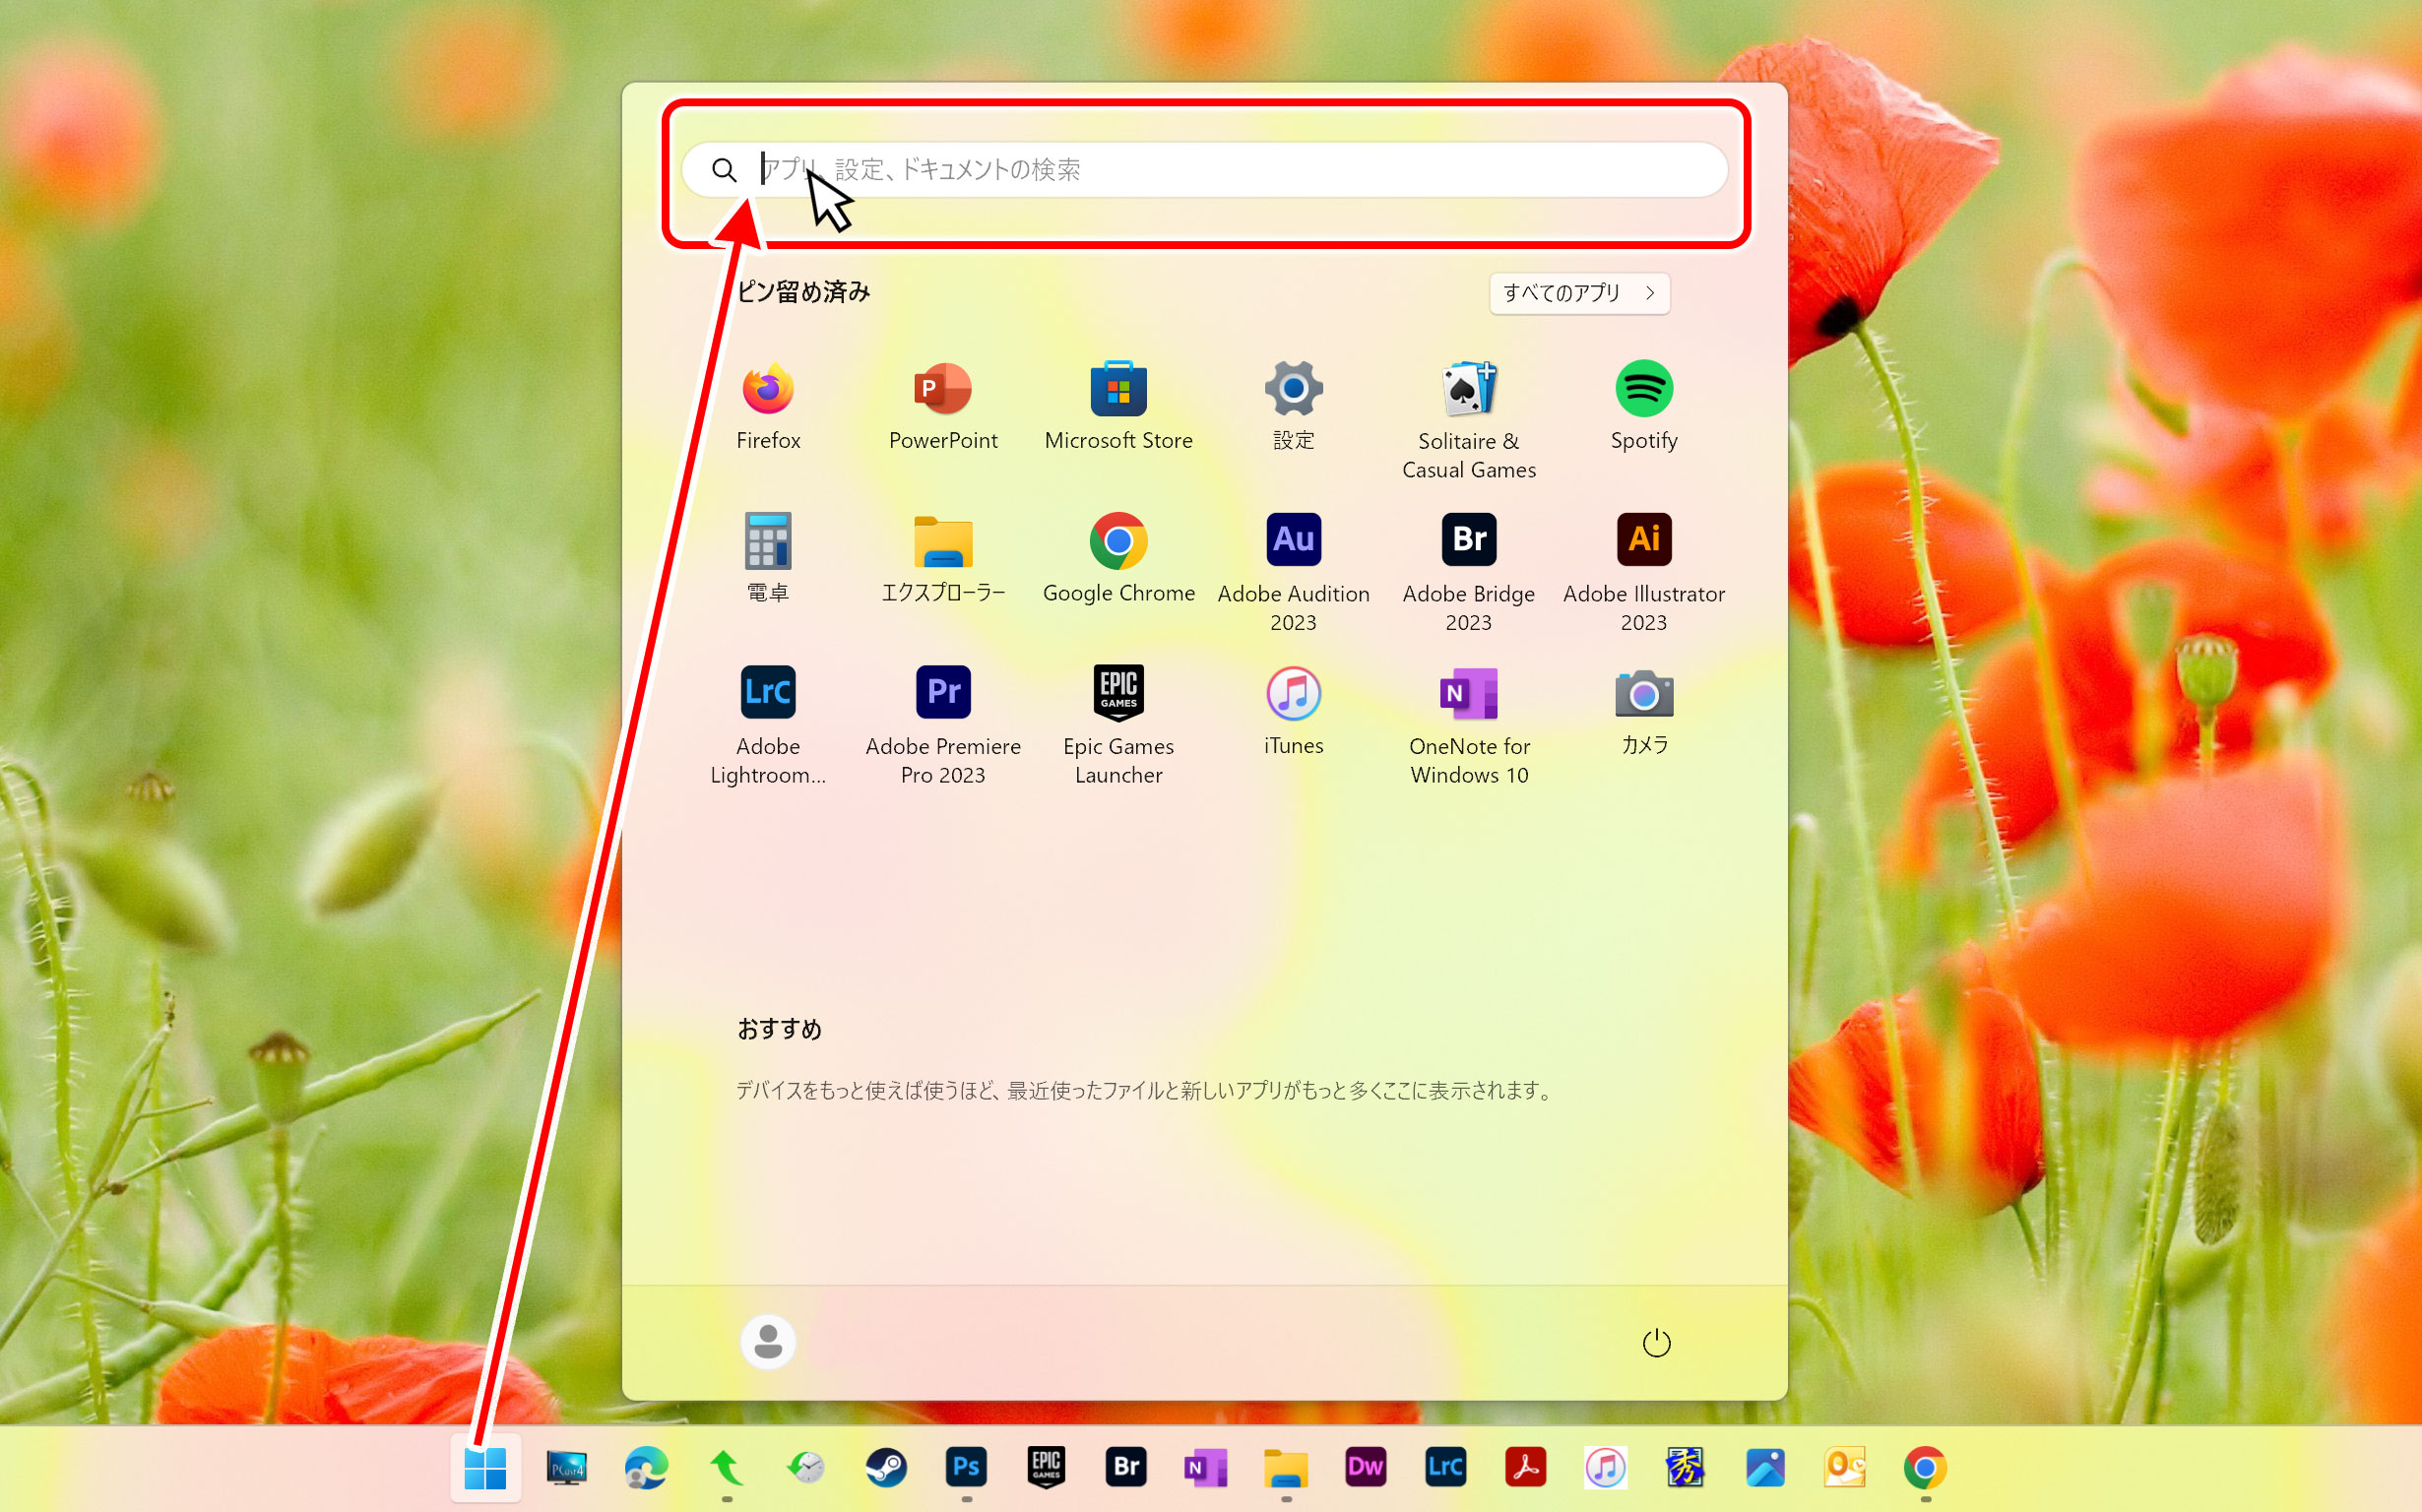Image resolution: width=2422 pixels, height=1512 pixels.
Task: Open Adobe Audition 2023
Action: [x=1293, y=572]
